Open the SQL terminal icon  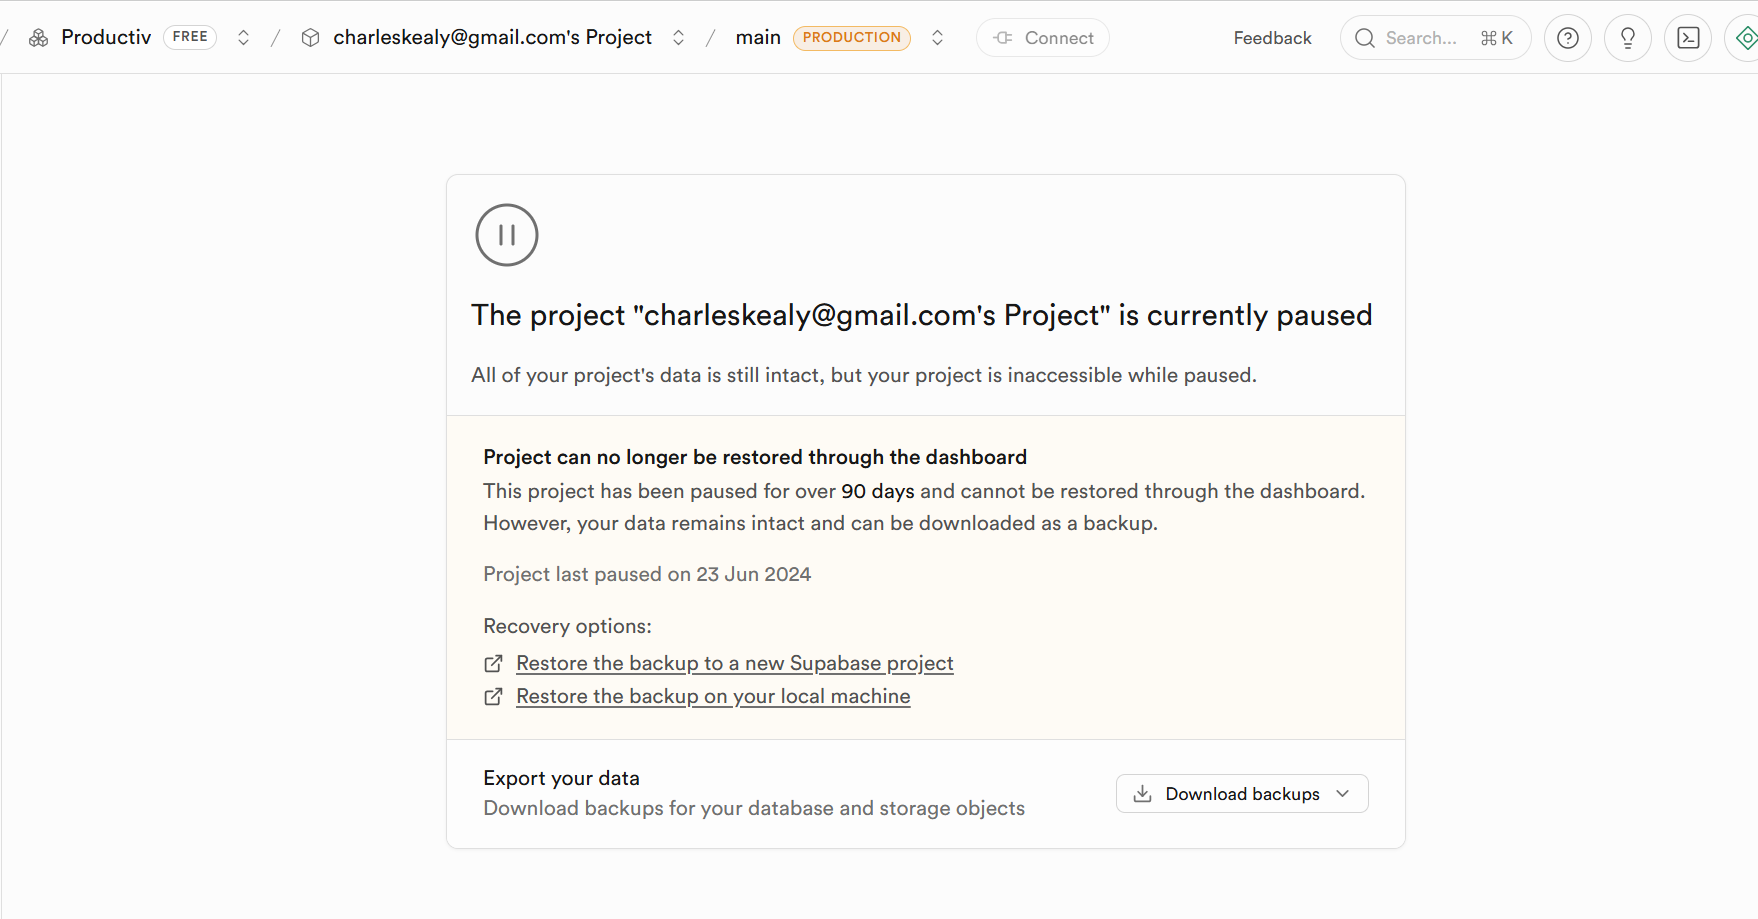point(1687,38)
